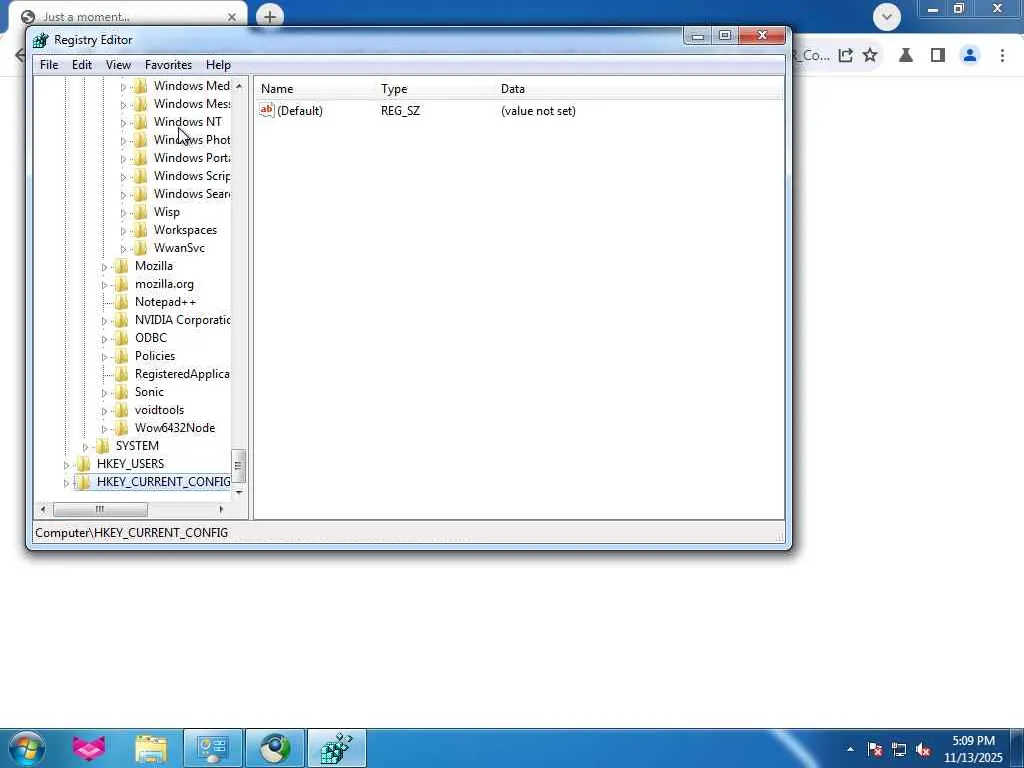The height and width of the screenshot is (768, 1024).
Task: Select the Windows Portable Devices key
Action: point(191,158)
